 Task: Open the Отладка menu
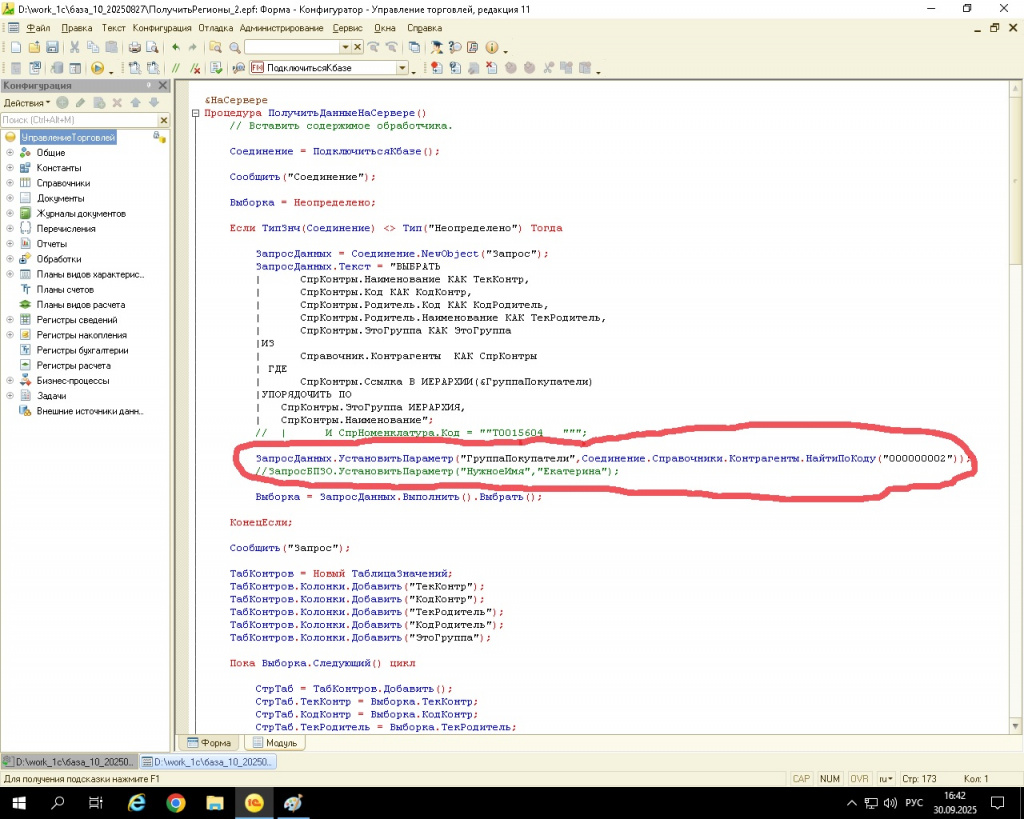click(216, 28)
